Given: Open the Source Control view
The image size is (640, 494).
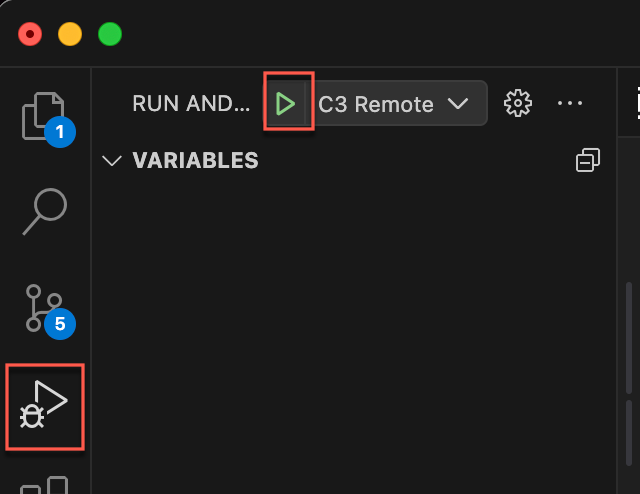Looking at the screenshot, I should (x=43, y=308).
